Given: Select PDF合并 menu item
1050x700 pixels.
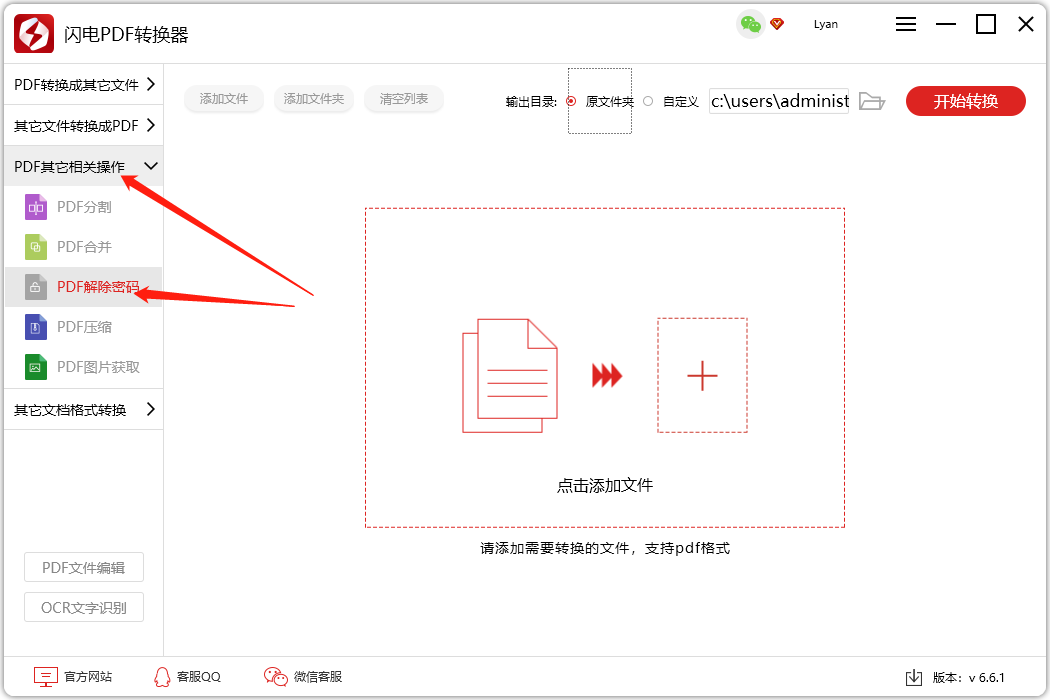Looking at the screenshot, I should [x=84, y=247].
